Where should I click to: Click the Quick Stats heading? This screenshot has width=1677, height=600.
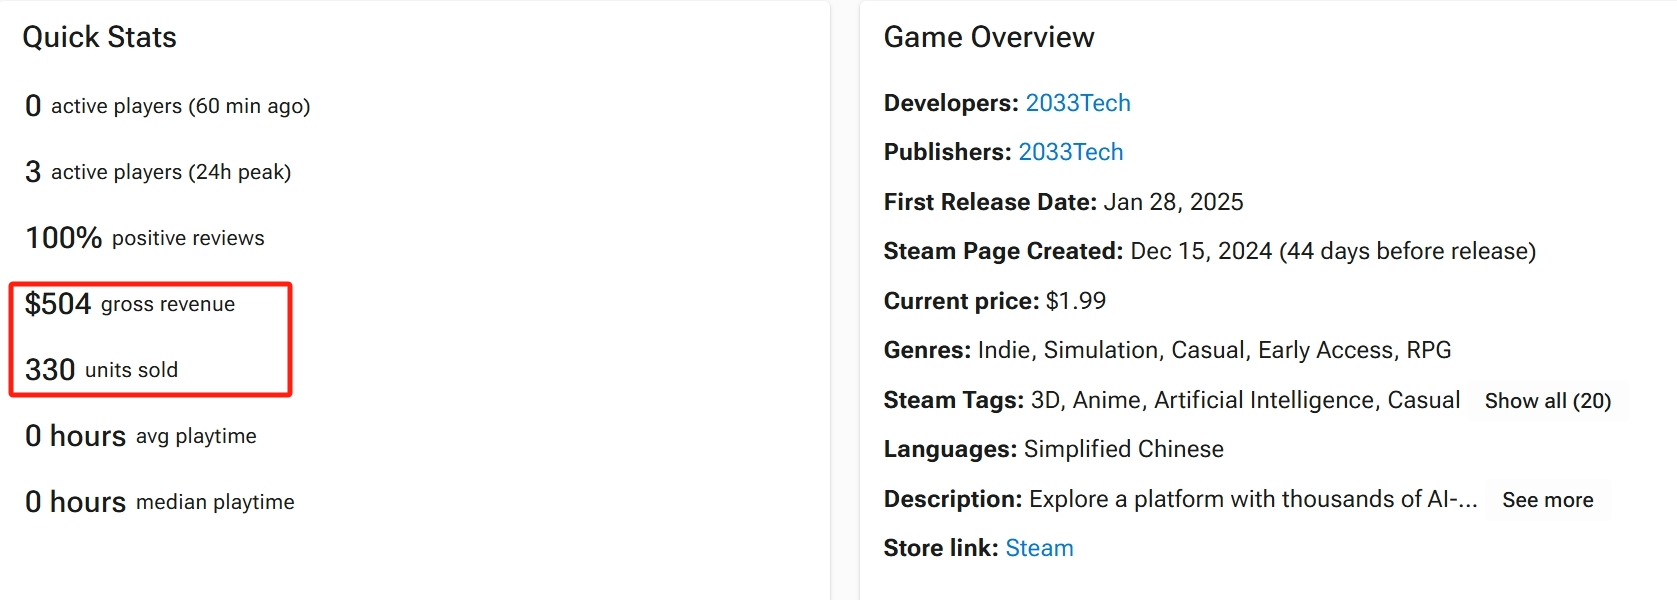(x=99, y=37)
